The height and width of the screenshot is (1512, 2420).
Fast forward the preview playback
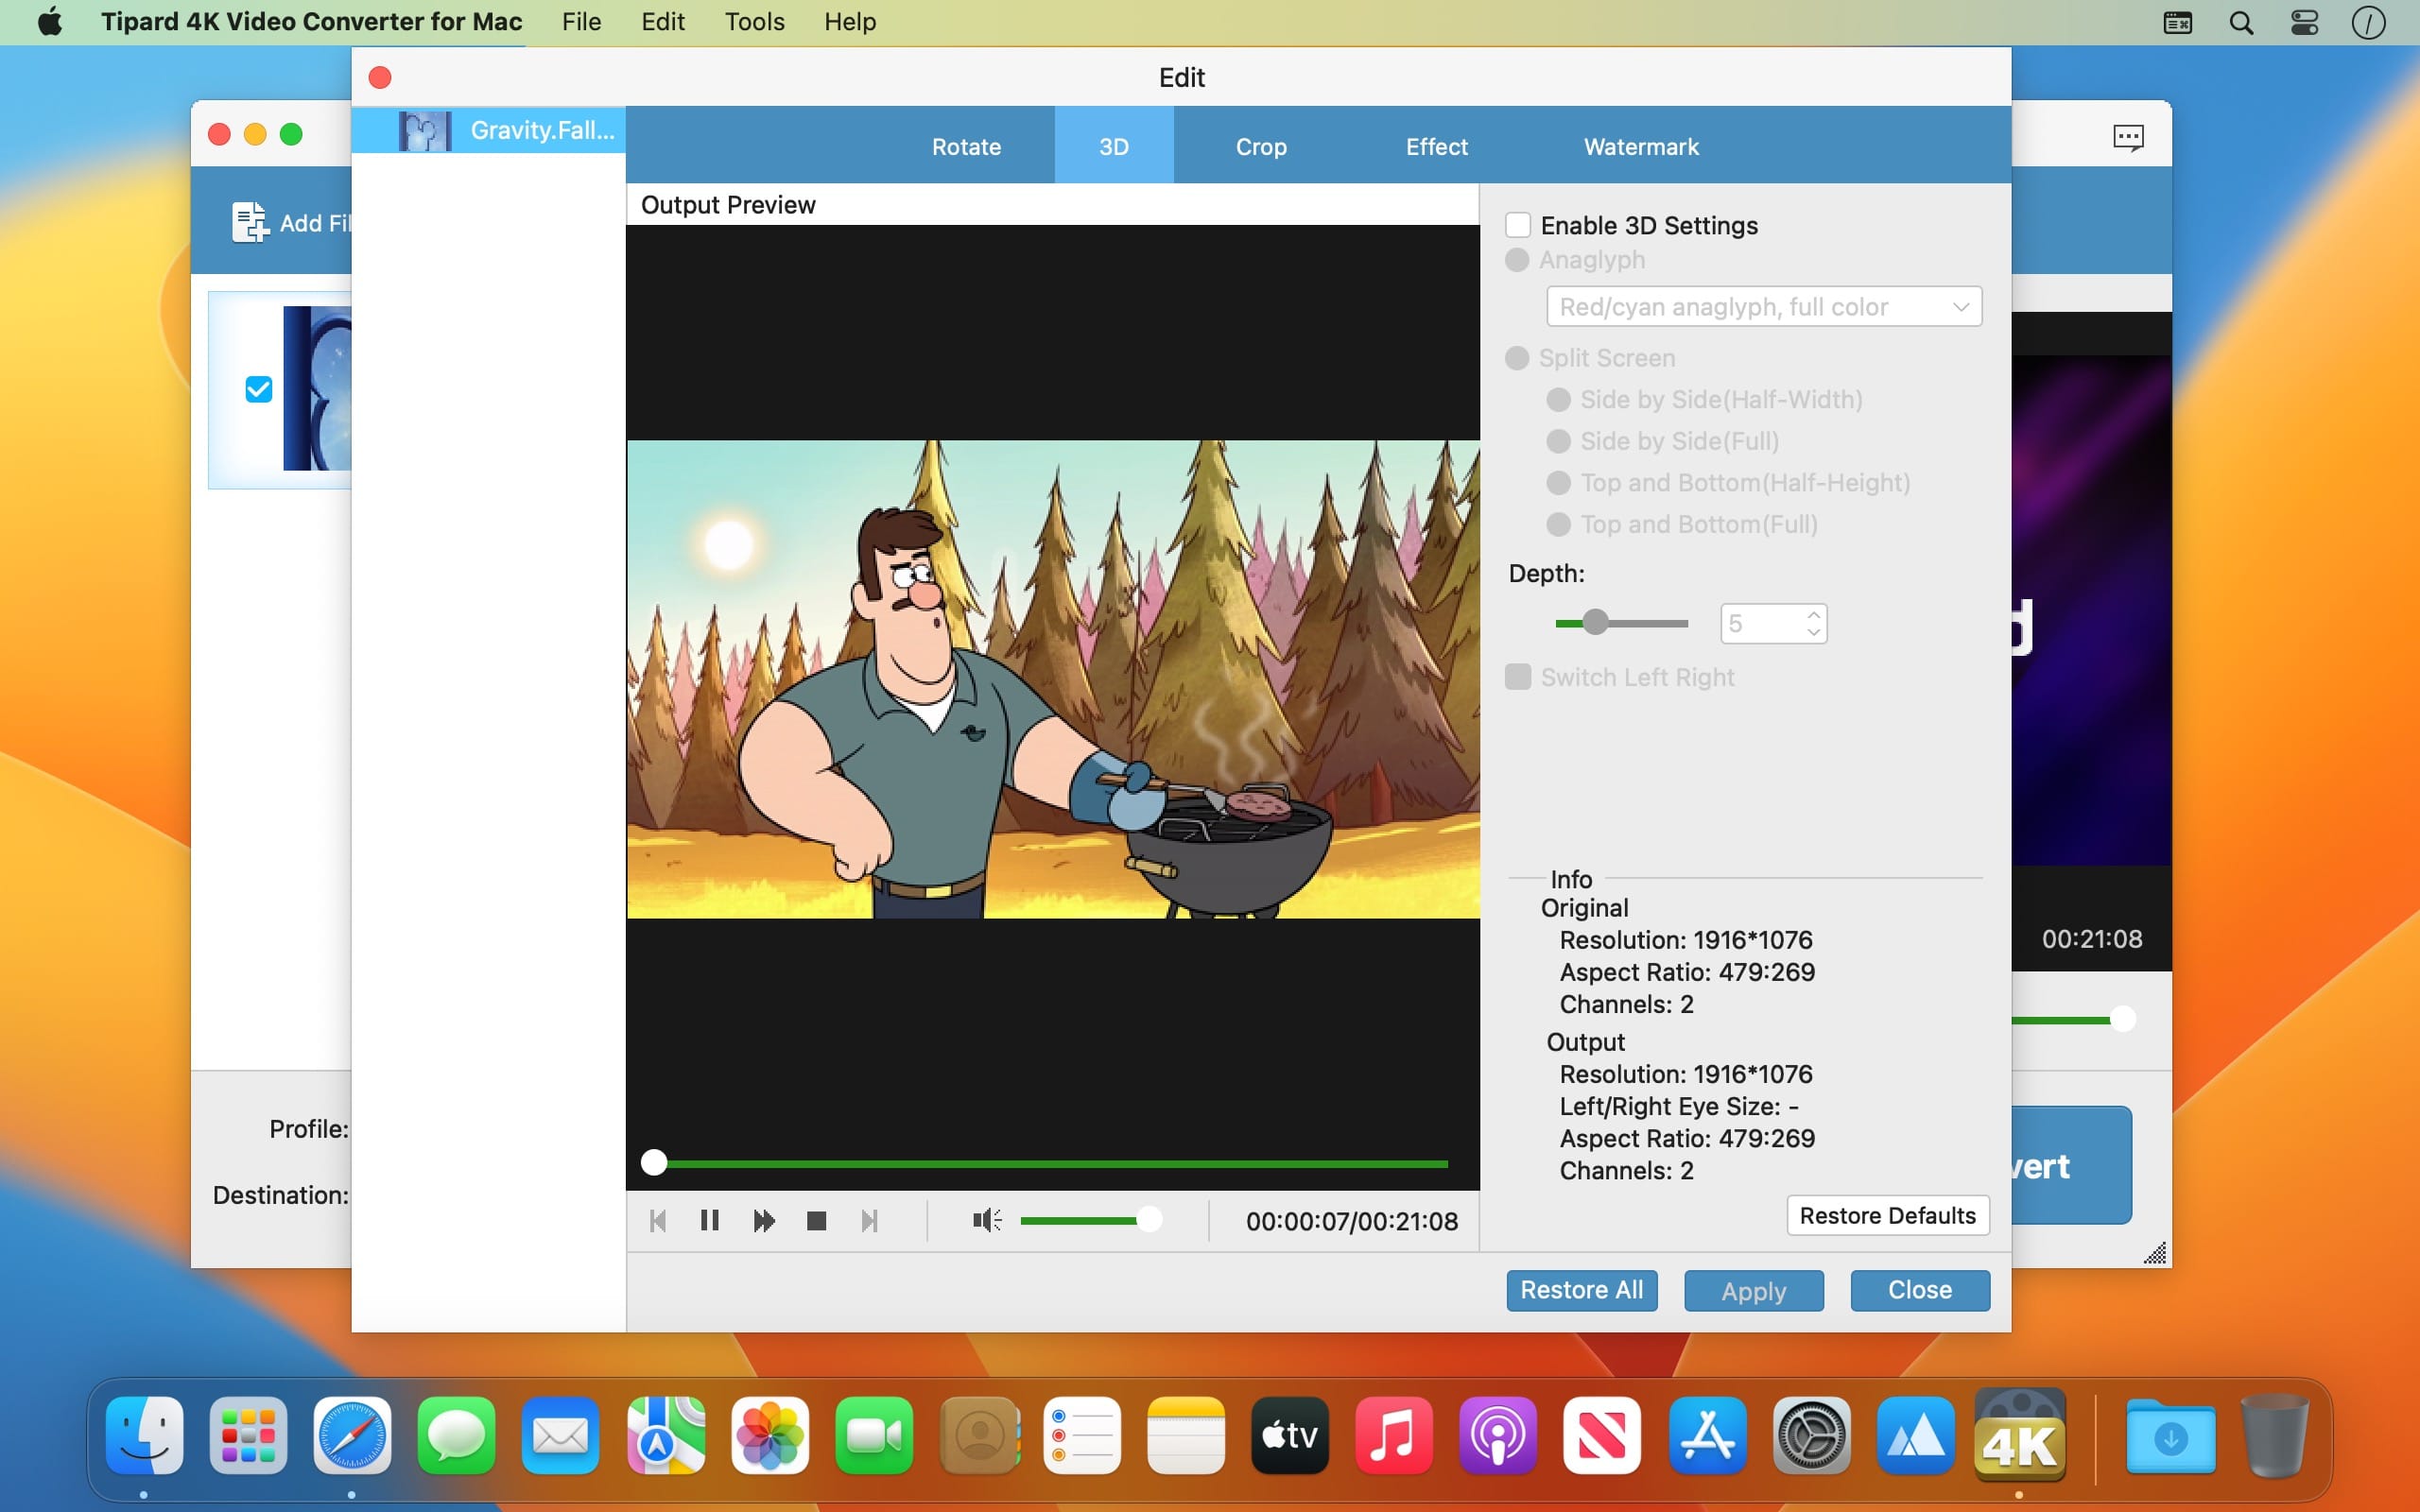tap(764, 1221)
